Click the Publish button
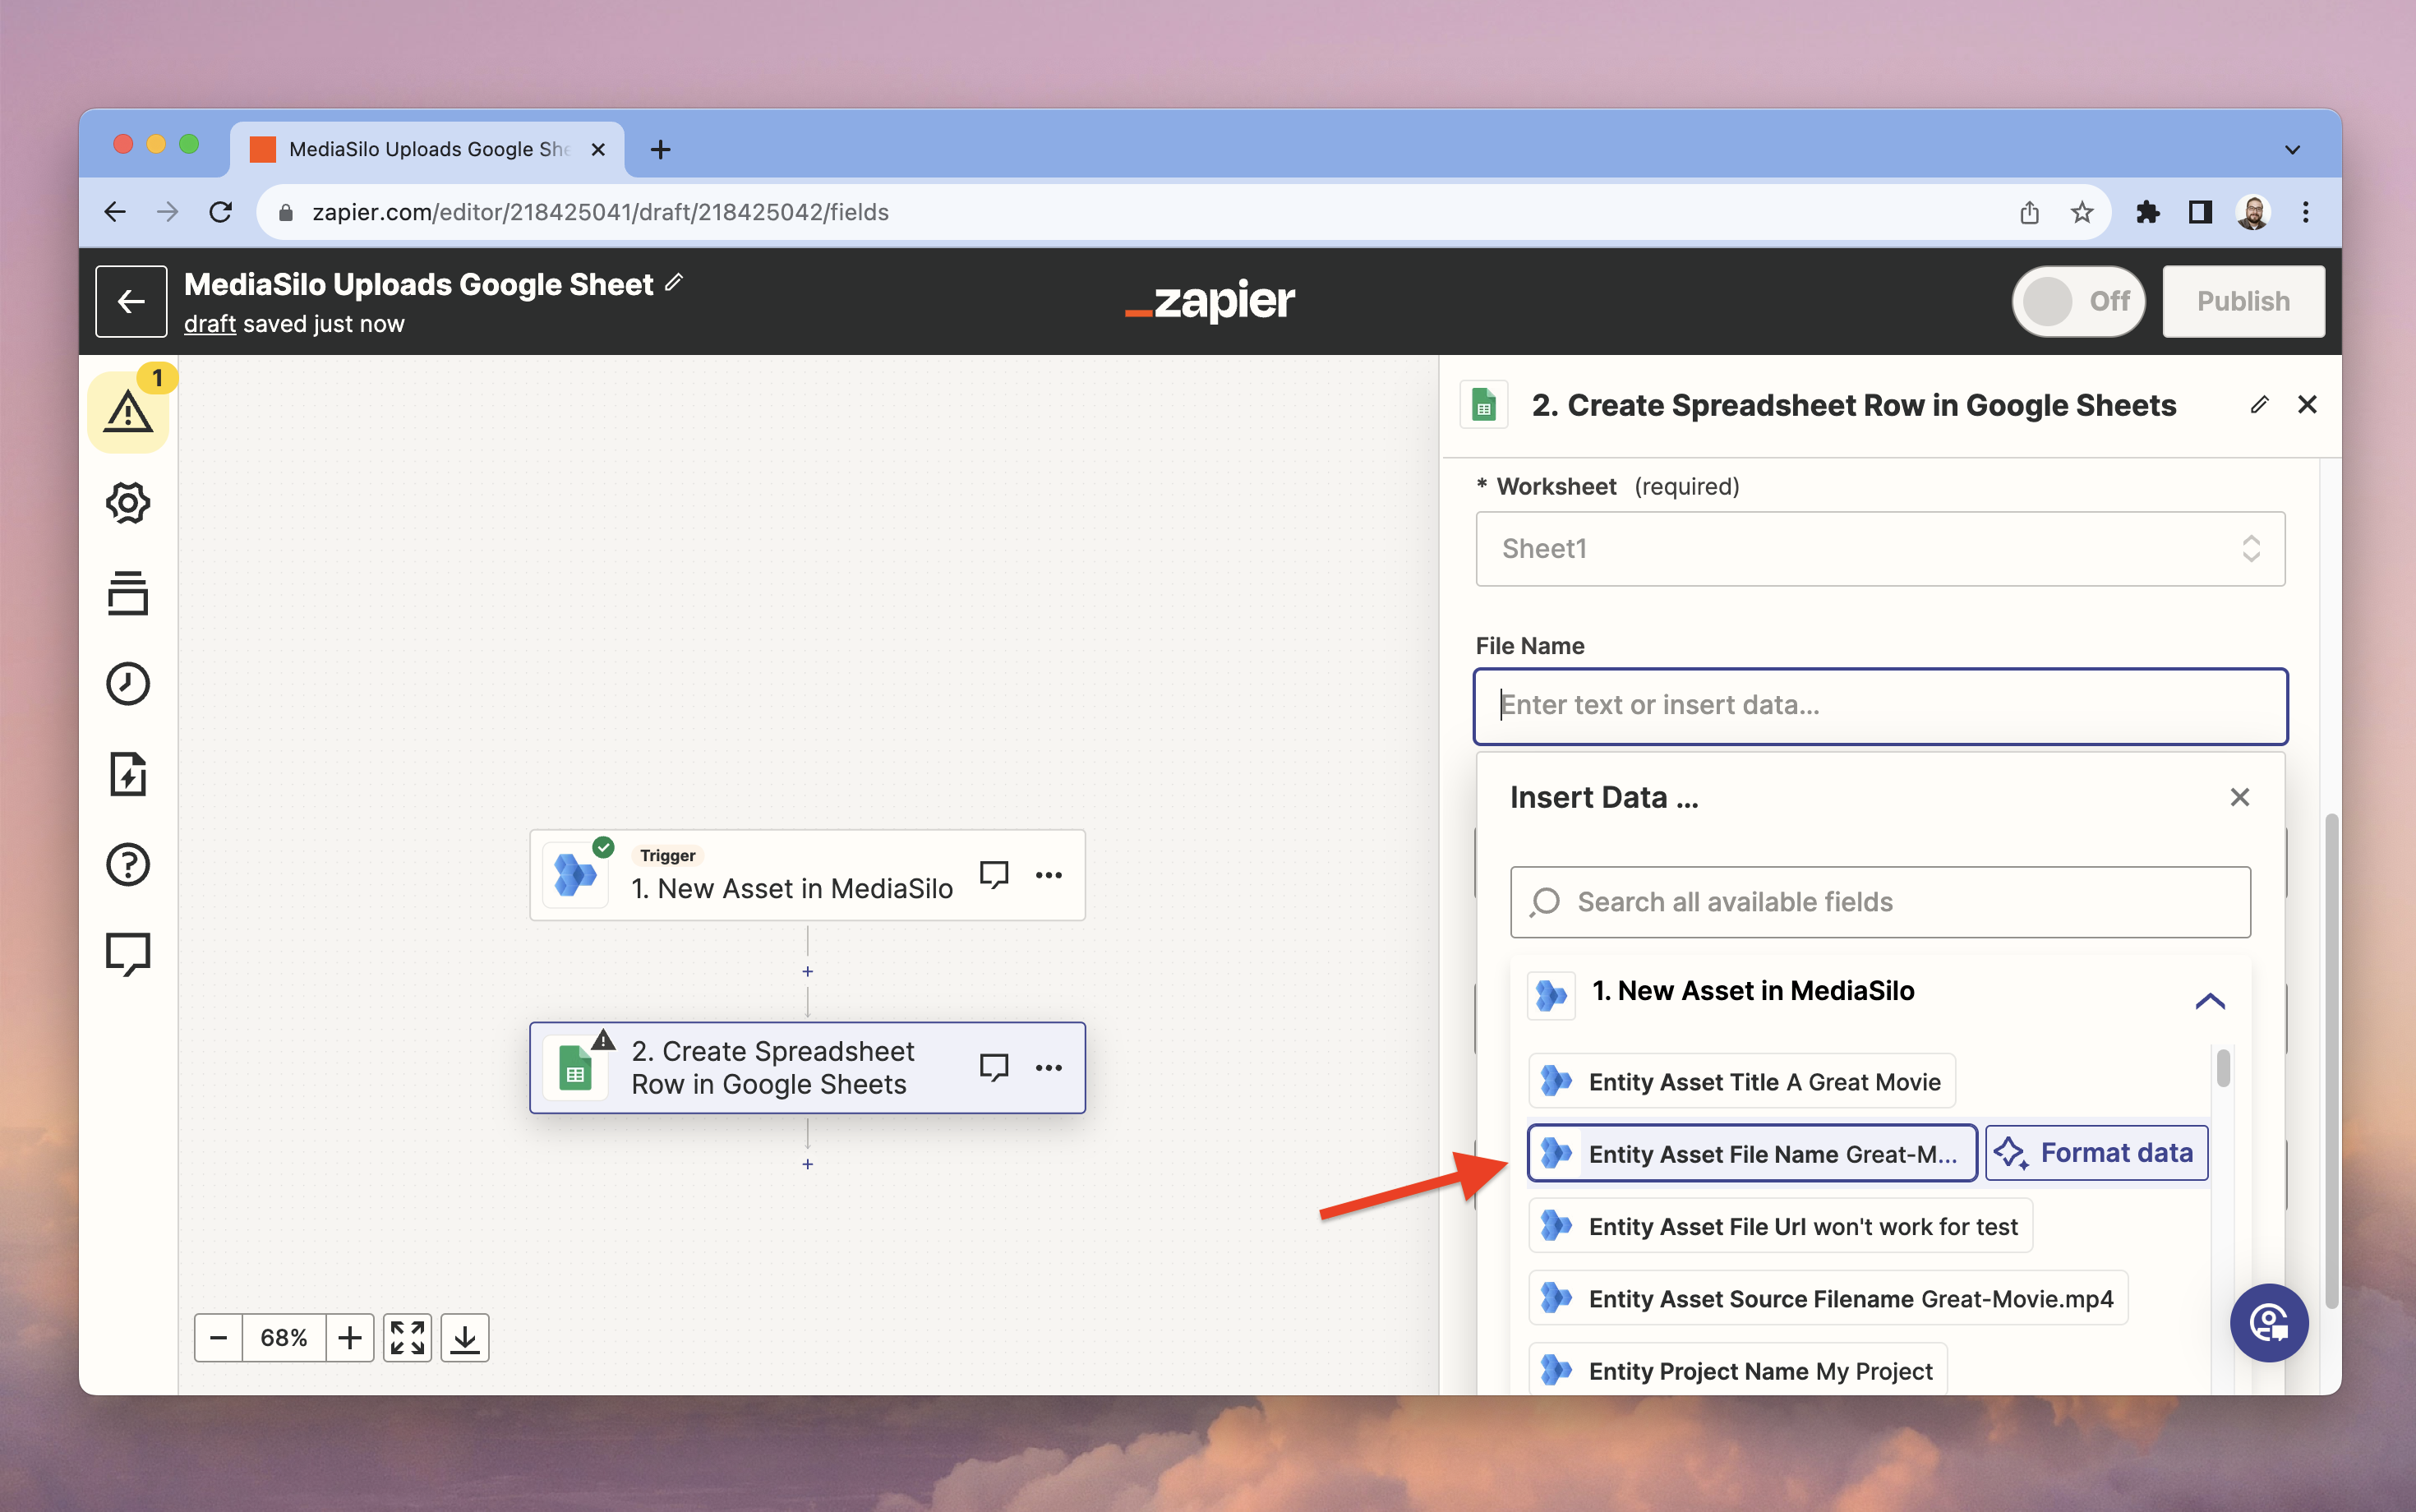The height and width of the screenshot is (1512, 2416). click(2243, 301)
